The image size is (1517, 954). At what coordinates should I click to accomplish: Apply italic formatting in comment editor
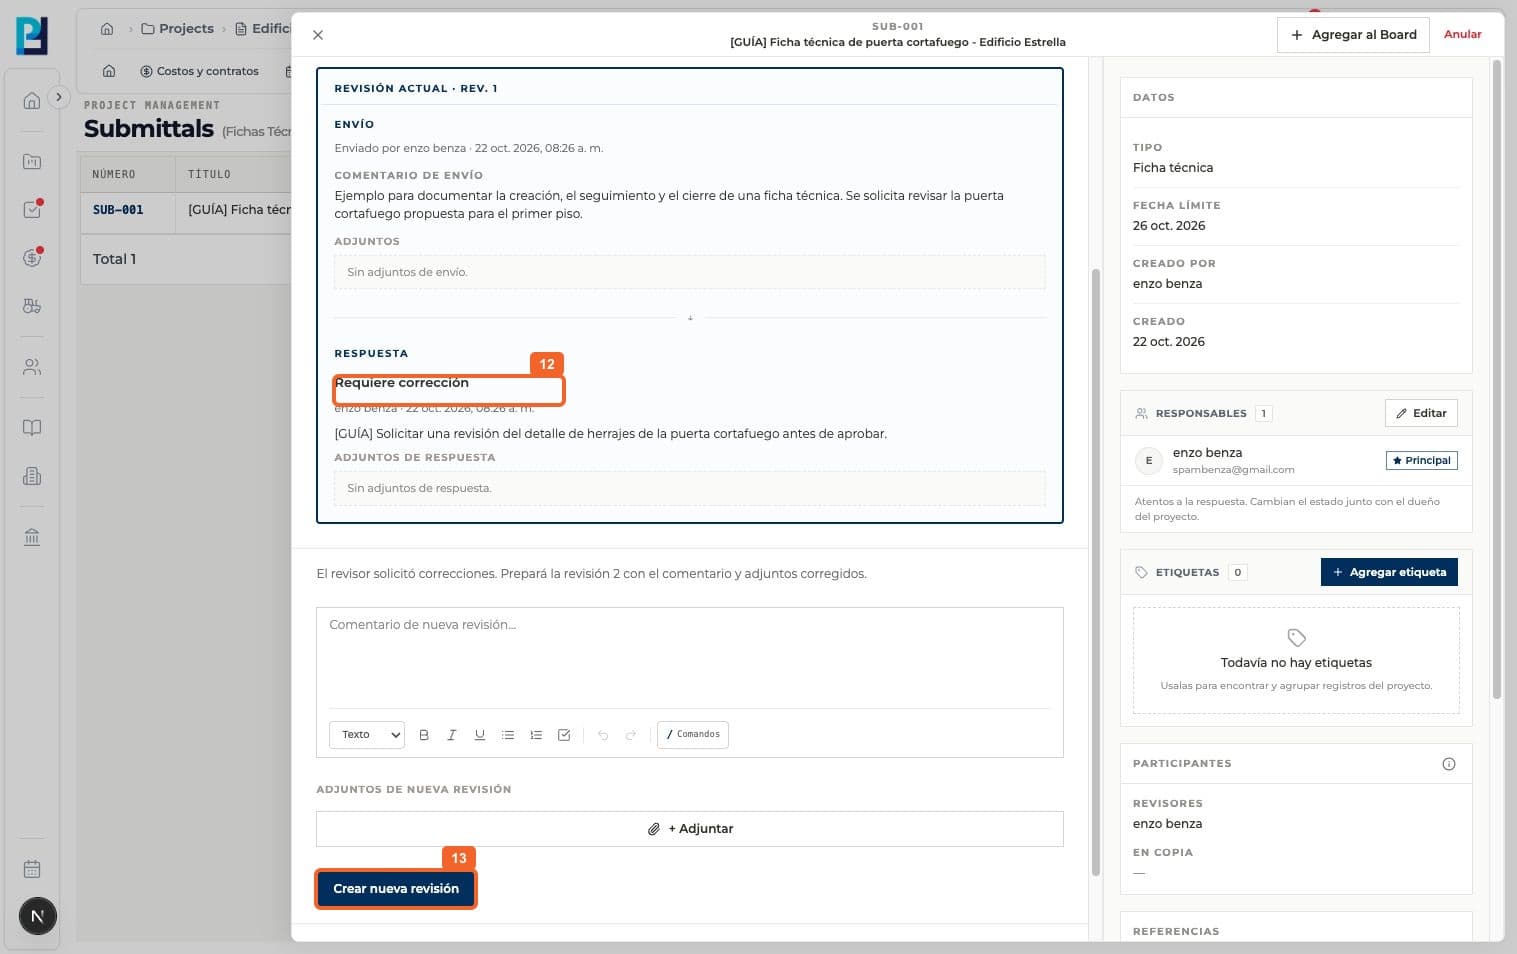452,735
